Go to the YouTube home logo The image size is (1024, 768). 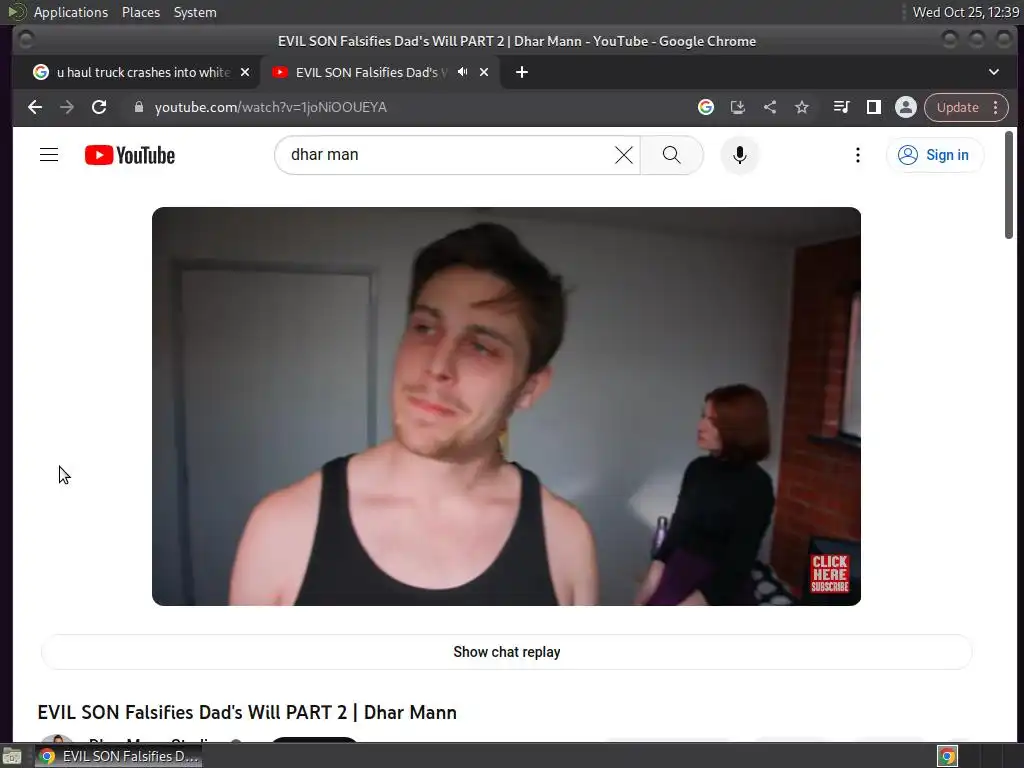click(130, 155)
